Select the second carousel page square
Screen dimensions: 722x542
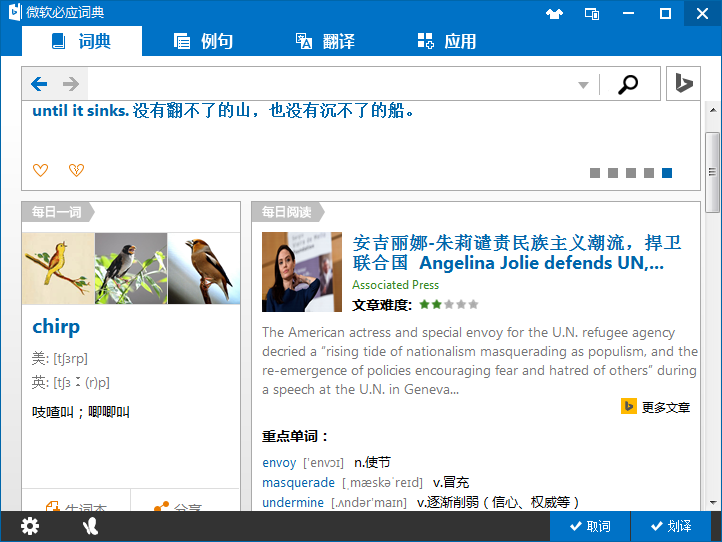coord(613,173)
